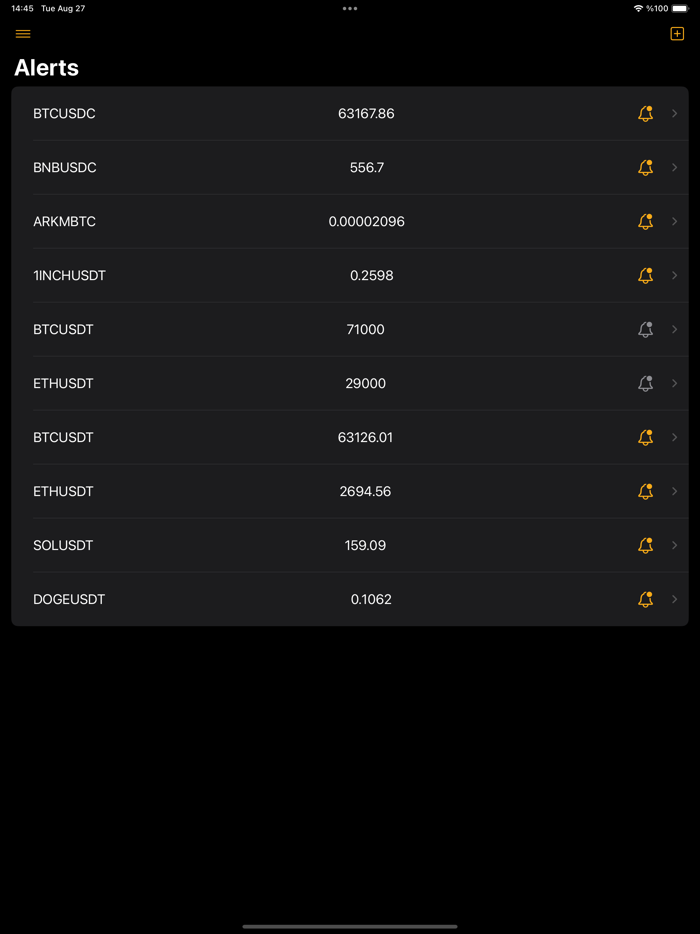Tap the home indicator bar at the bottom
700x934 pixels.
pos(350,925)
